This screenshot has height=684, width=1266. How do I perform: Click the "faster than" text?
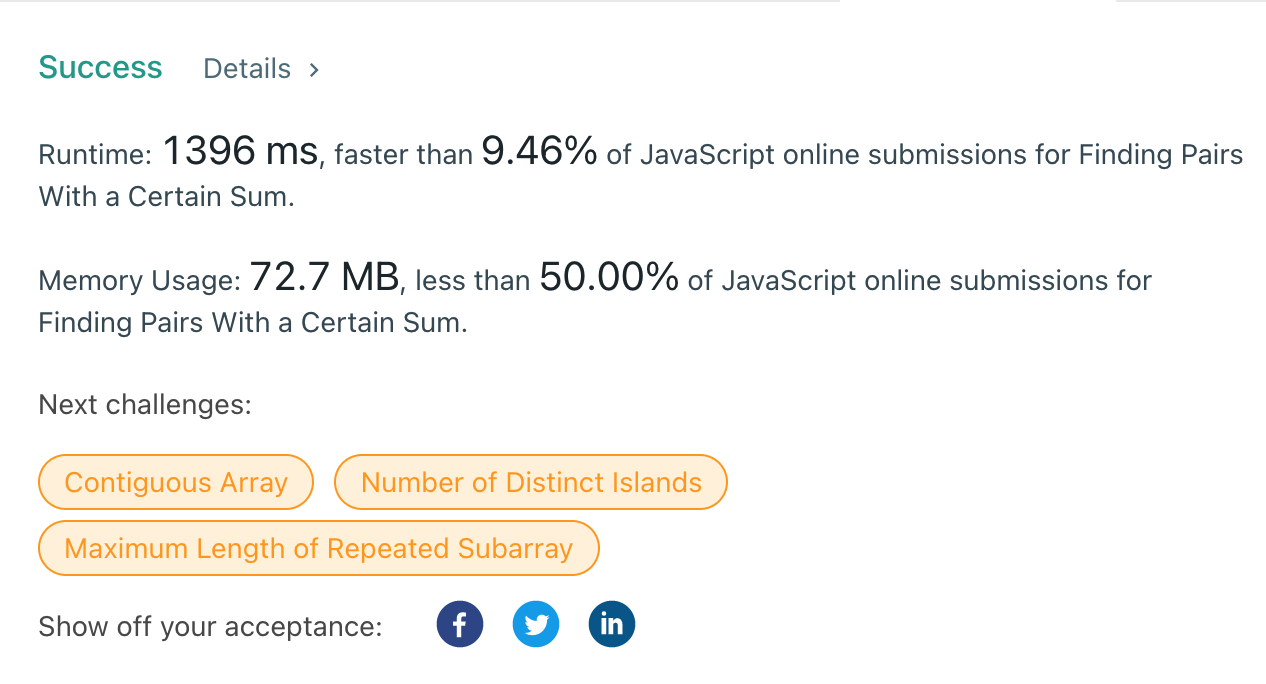pos(403,155)
